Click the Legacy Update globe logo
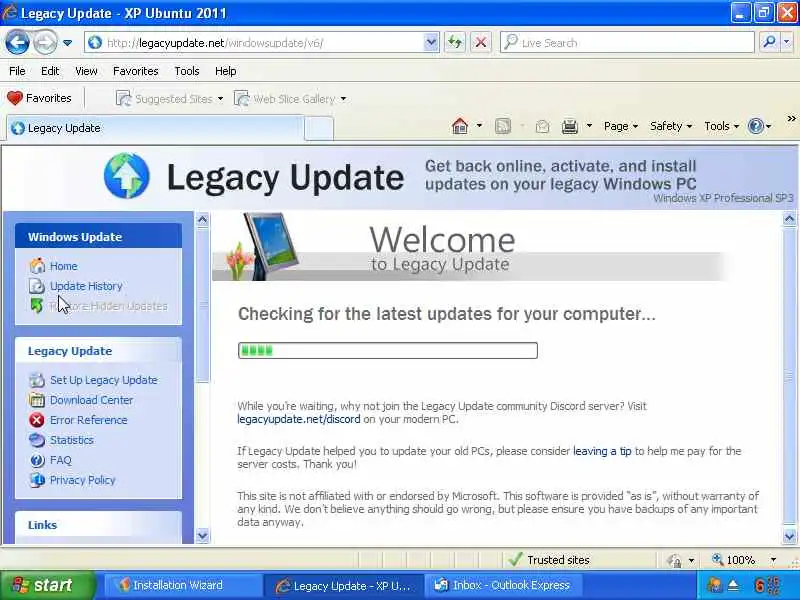The width and height of the screenshot is (800, 600). 127,176
